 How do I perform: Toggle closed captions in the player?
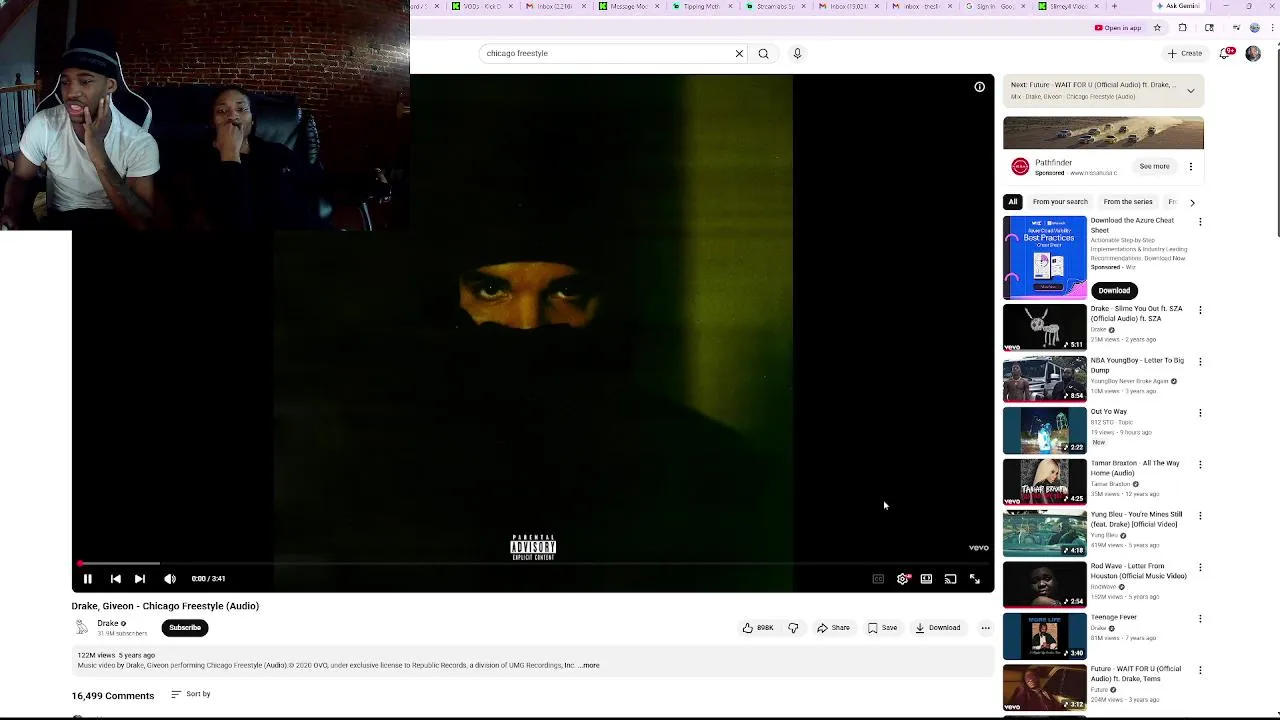878,579
